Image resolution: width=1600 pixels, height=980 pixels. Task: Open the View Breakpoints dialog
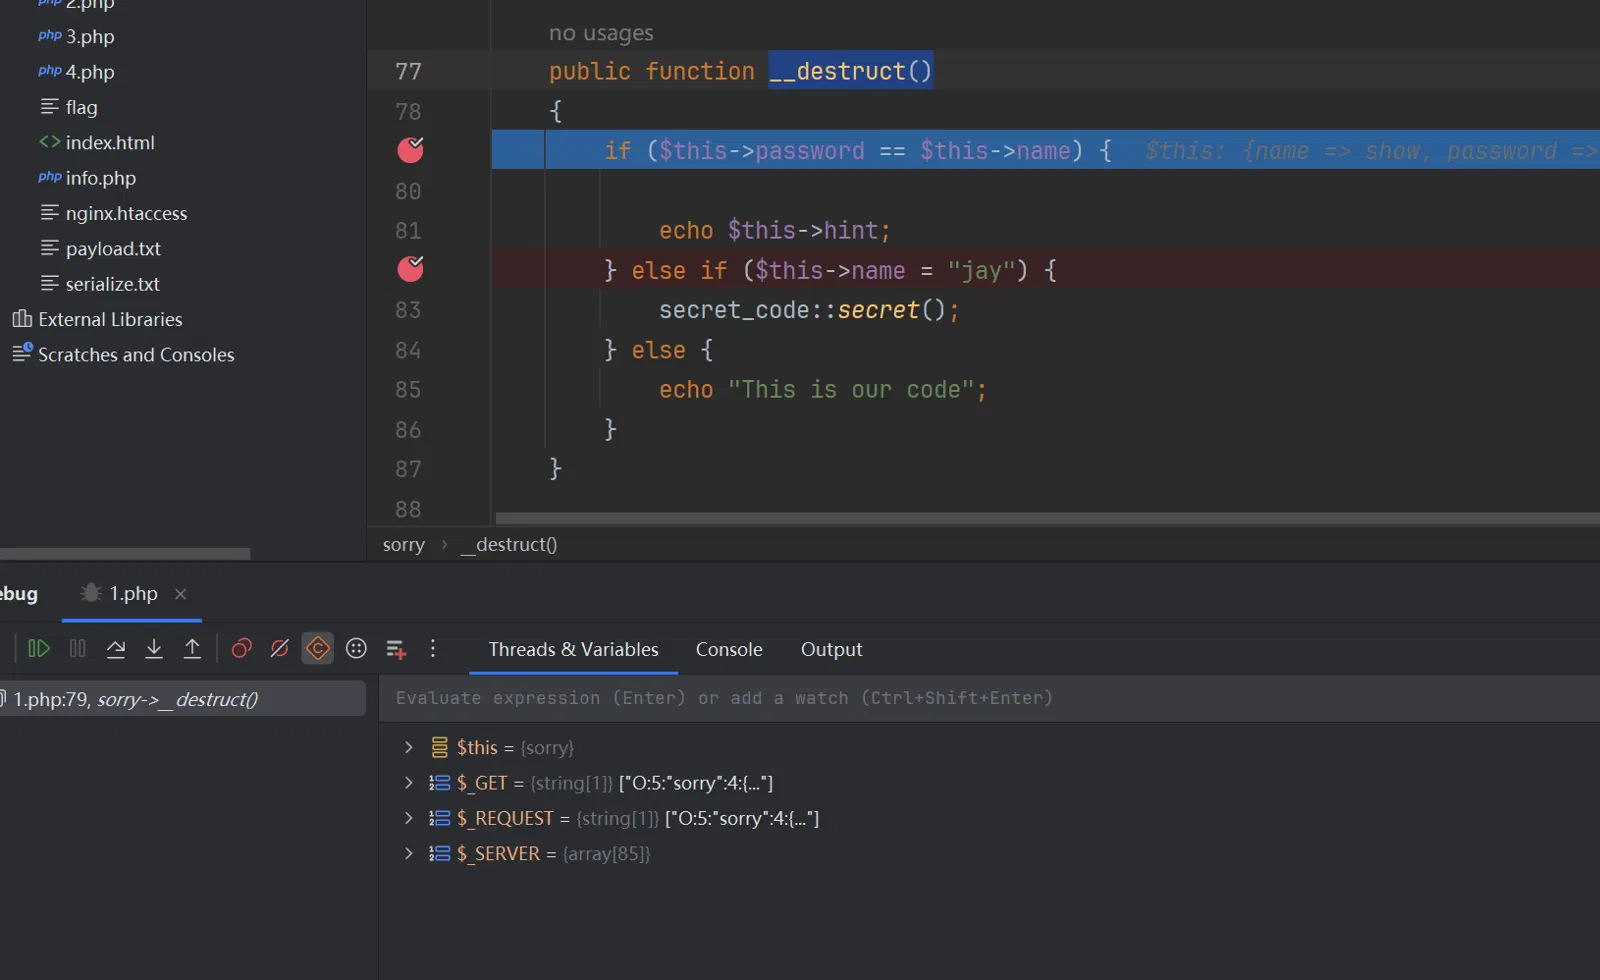[x=241, y=649]
